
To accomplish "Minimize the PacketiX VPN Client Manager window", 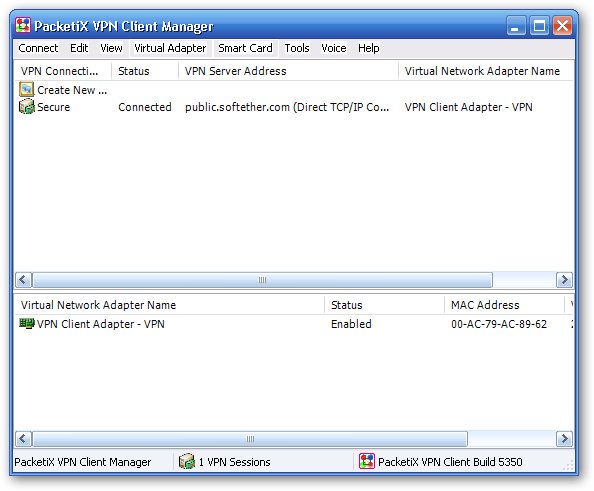I will click(516, 26).
